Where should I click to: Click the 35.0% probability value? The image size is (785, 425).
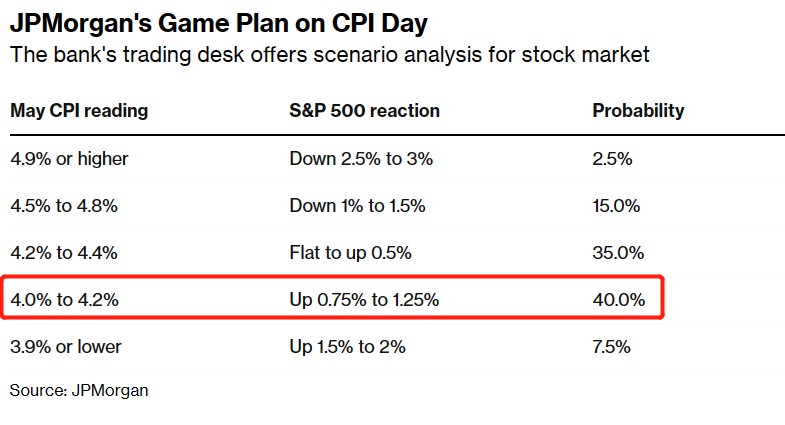click(x=617, y=253)
